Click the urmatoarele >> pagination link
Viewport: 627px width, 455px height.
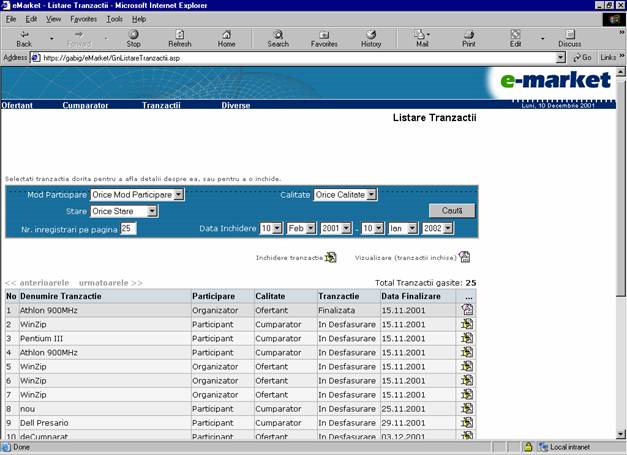tap(111, 283)
